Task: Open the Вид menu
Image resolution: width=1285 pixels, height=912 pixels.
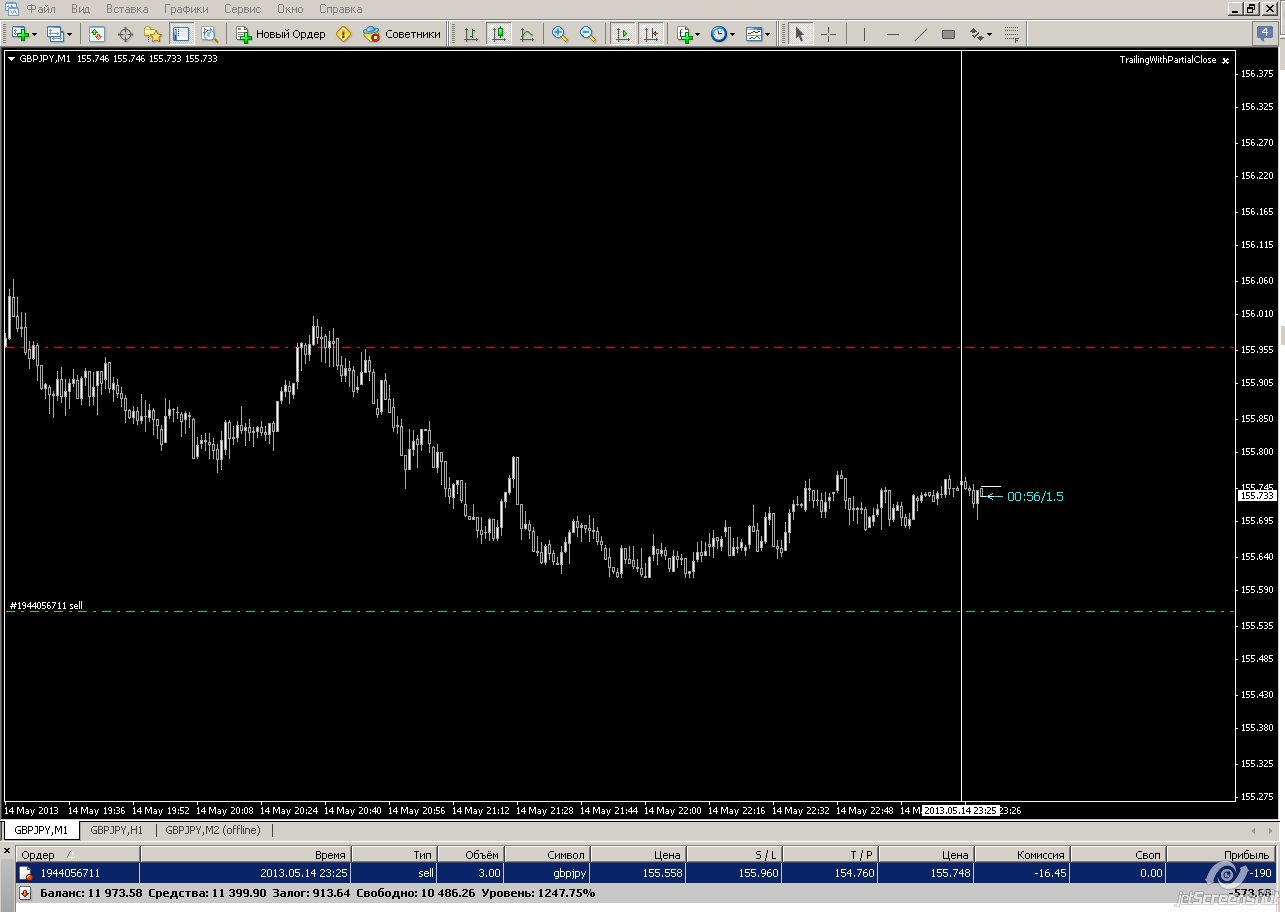Action: pyautogui.click(x=81, y=9)
